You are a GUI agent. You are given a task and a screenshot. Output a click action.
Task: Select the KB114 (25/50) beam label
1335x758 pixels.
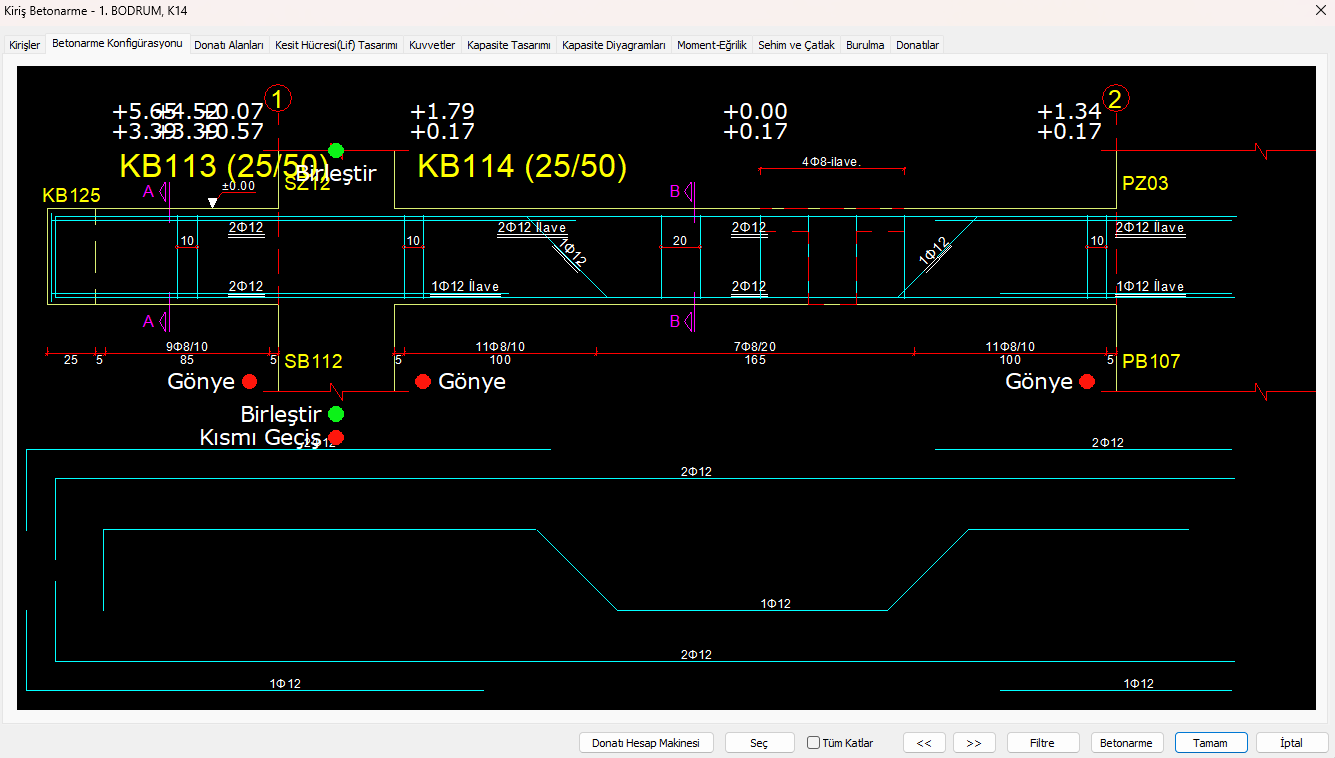[522, 166]
